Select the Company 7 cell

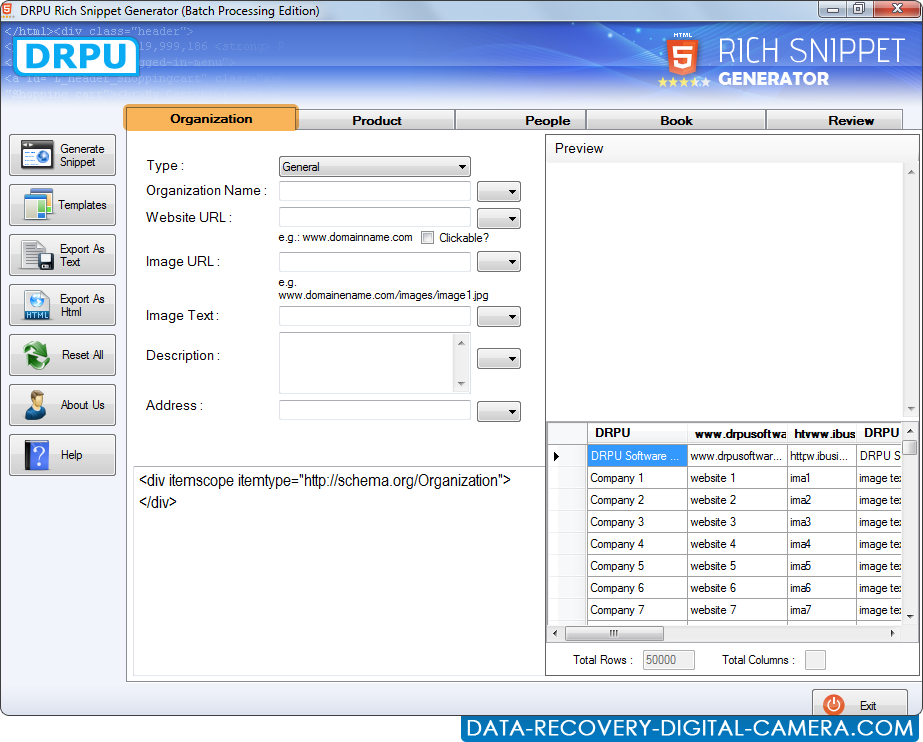(637, 610)
